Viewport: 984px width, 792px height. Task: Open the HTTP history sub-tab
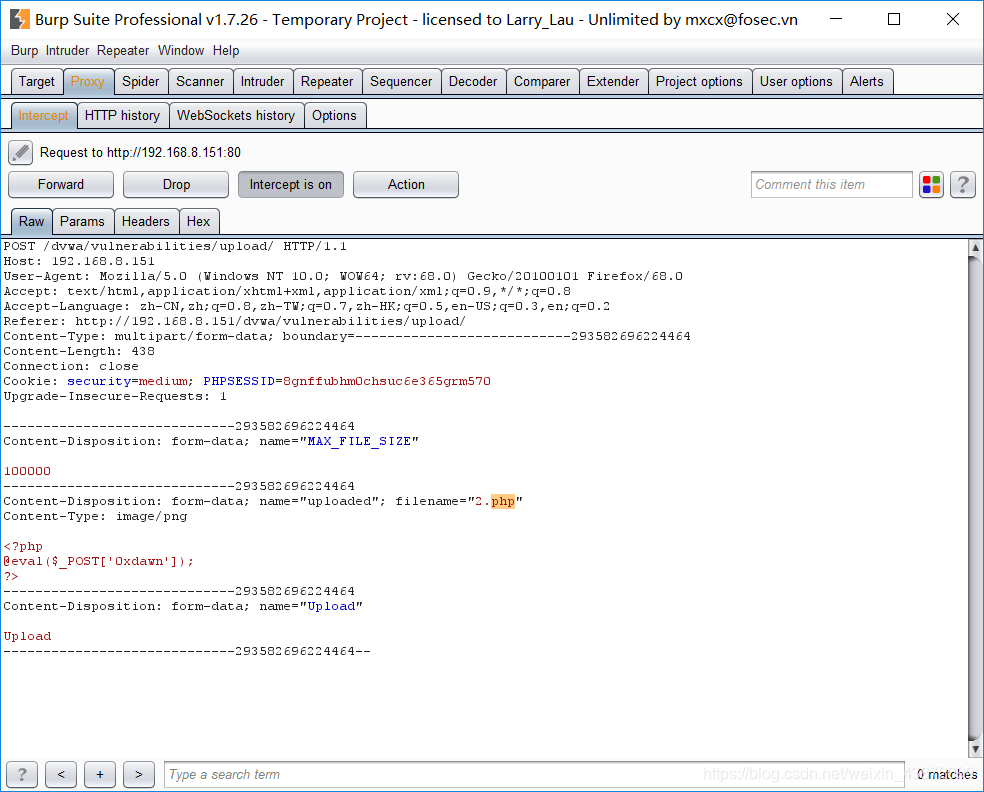[x=122, y=115]
